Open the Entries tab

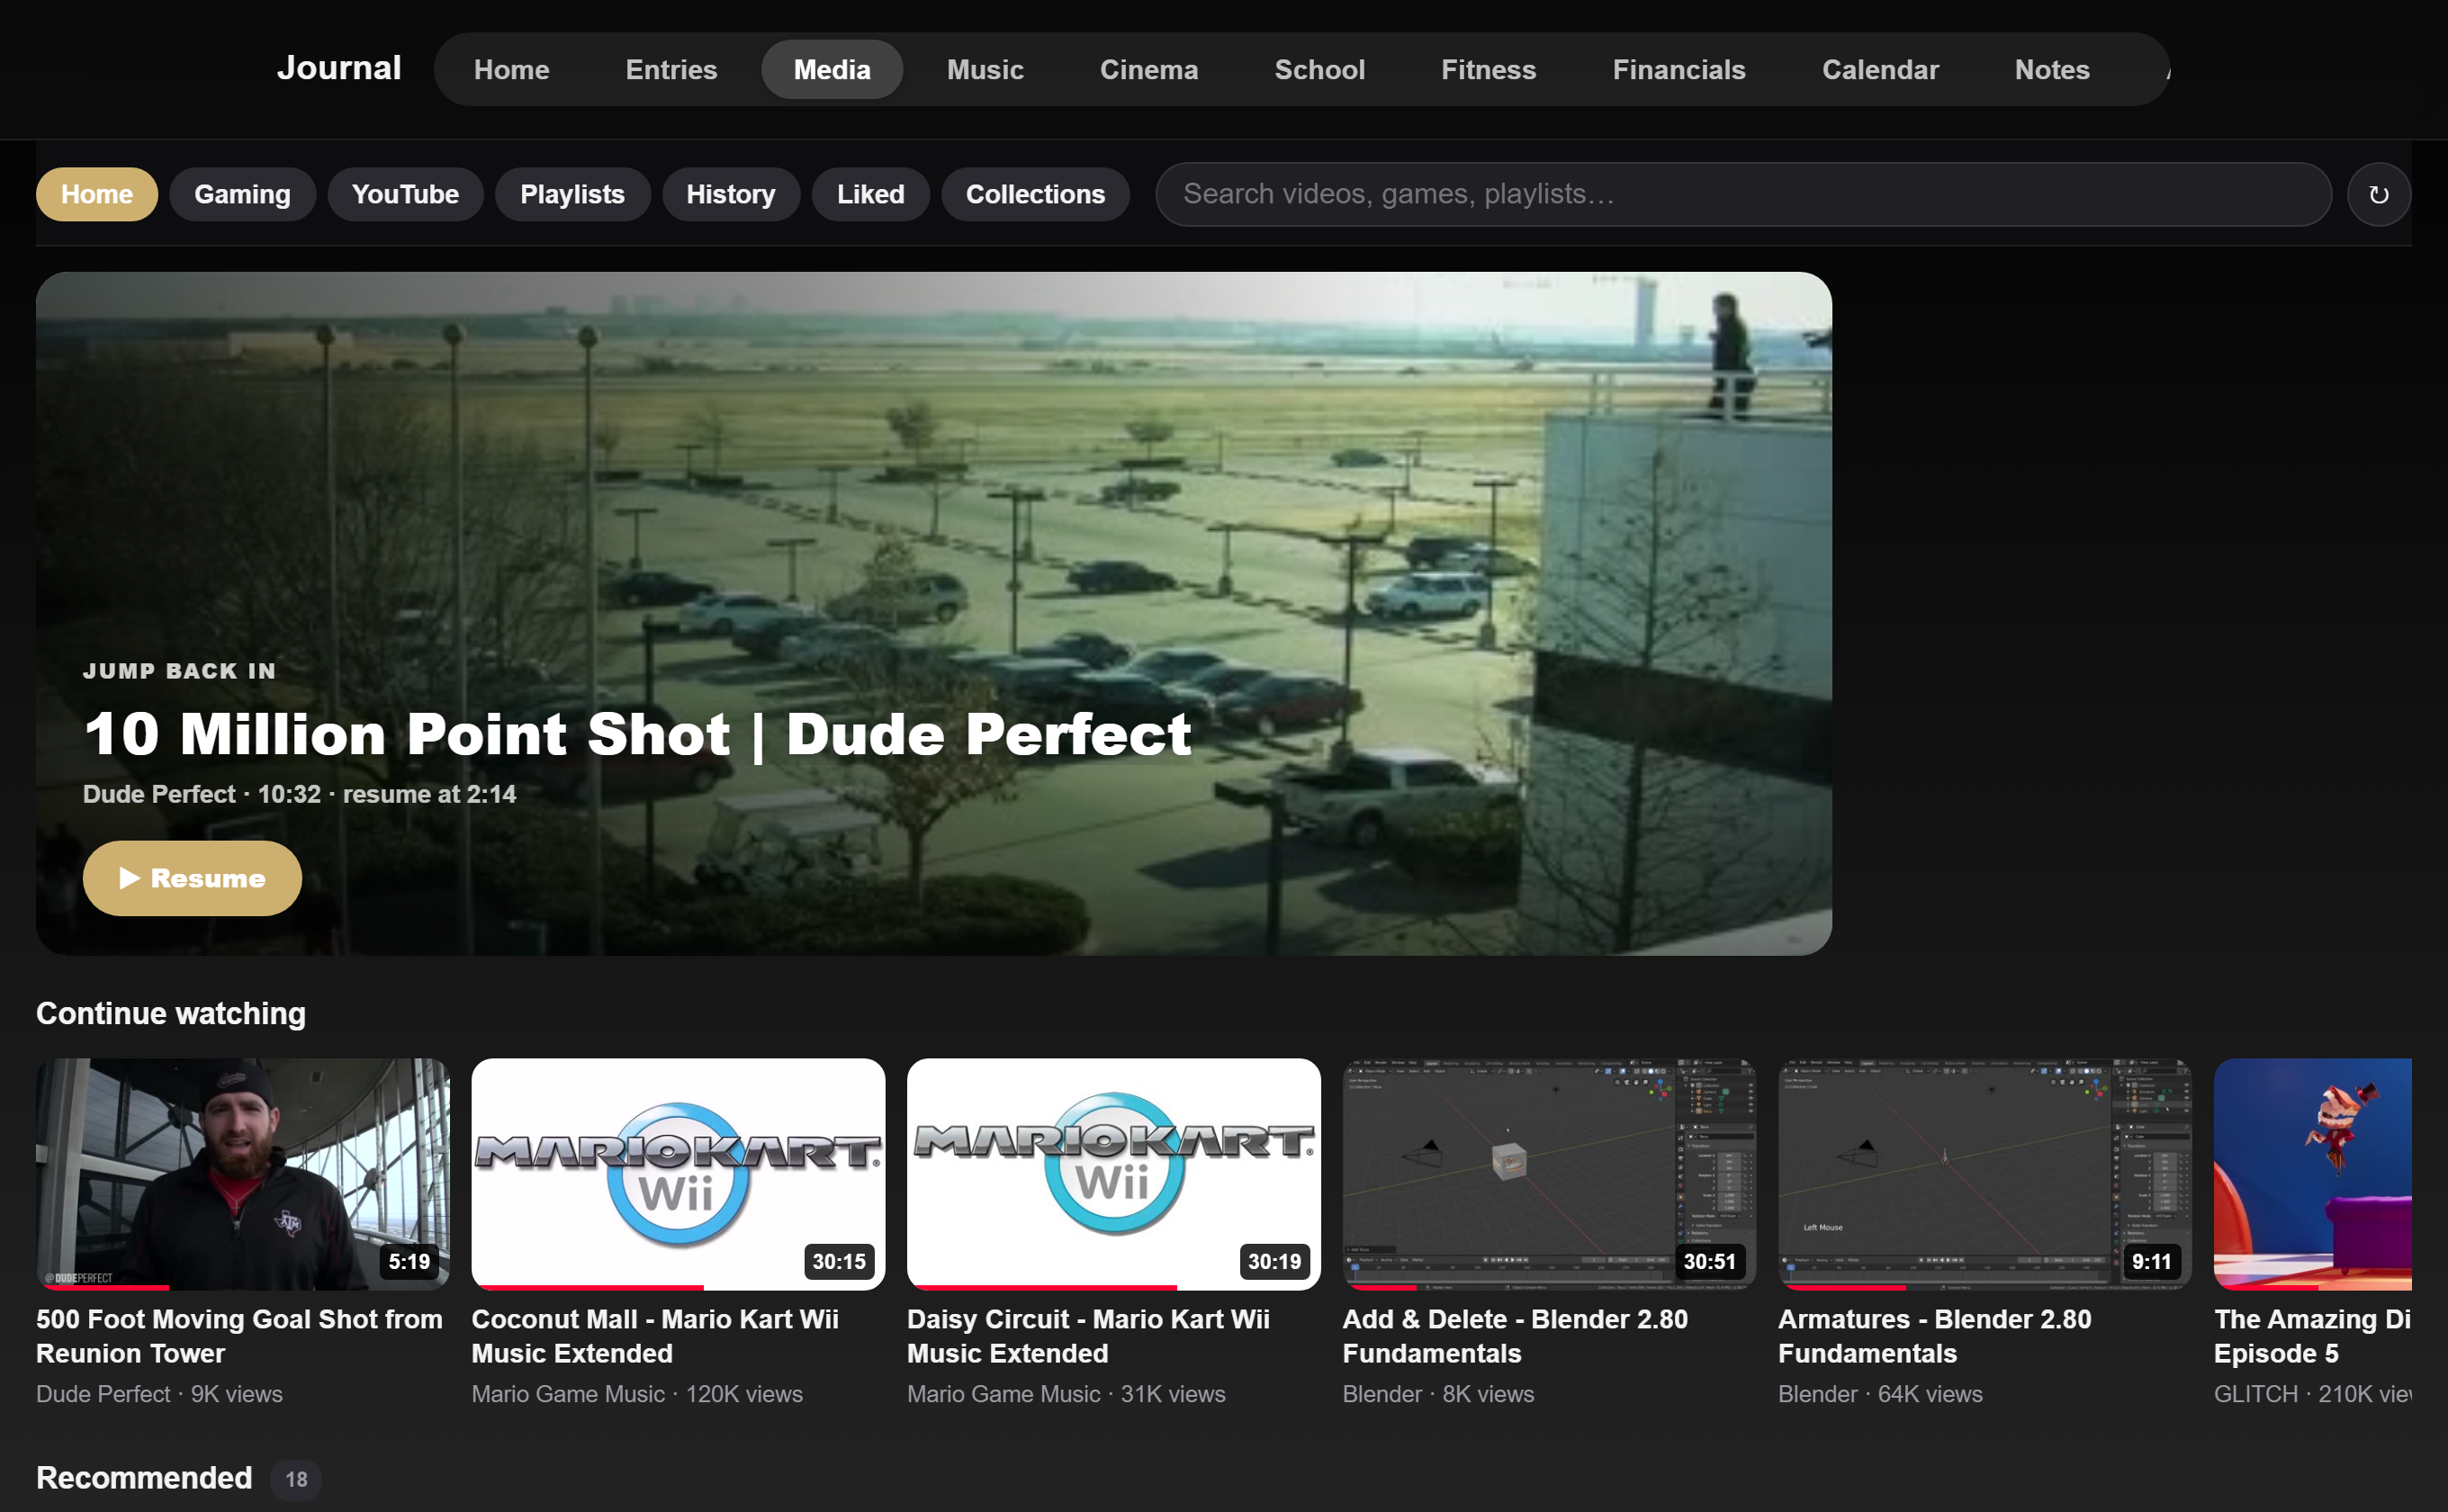tap(671, 69)
